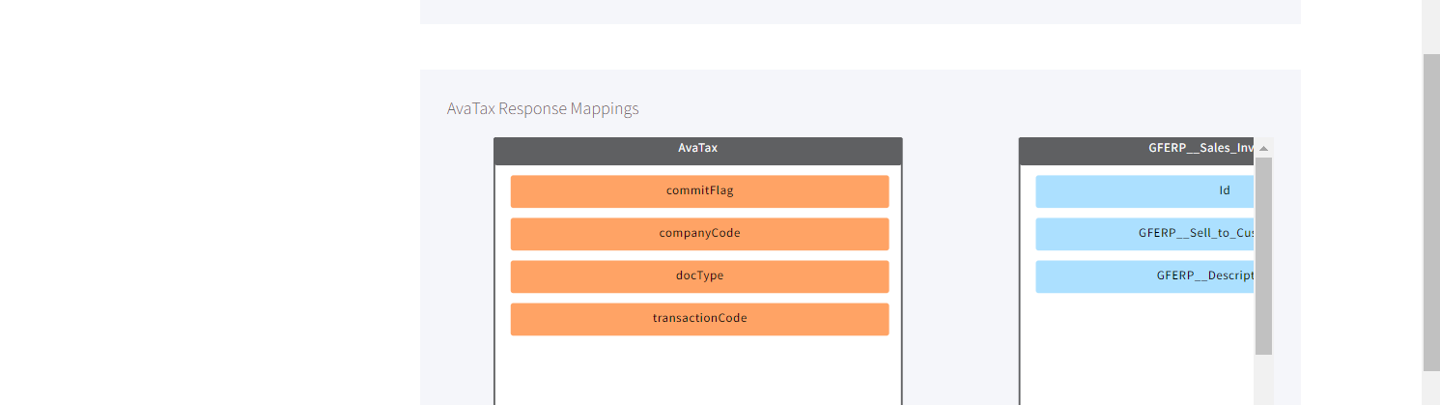Click the AvaTax Response Mappings heading
Viewport: 1440px width, 405px height.
pos(543,108)
